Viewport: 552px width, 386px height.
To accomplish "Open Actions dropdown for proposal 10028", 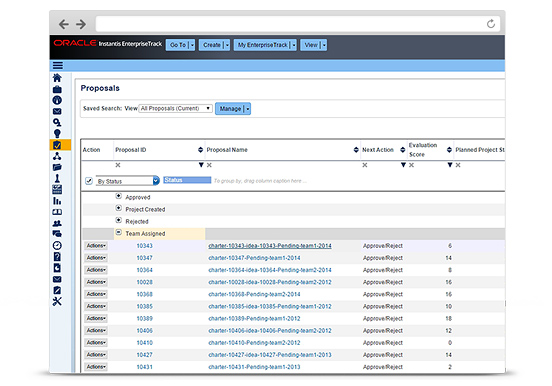I will point(96,282).
